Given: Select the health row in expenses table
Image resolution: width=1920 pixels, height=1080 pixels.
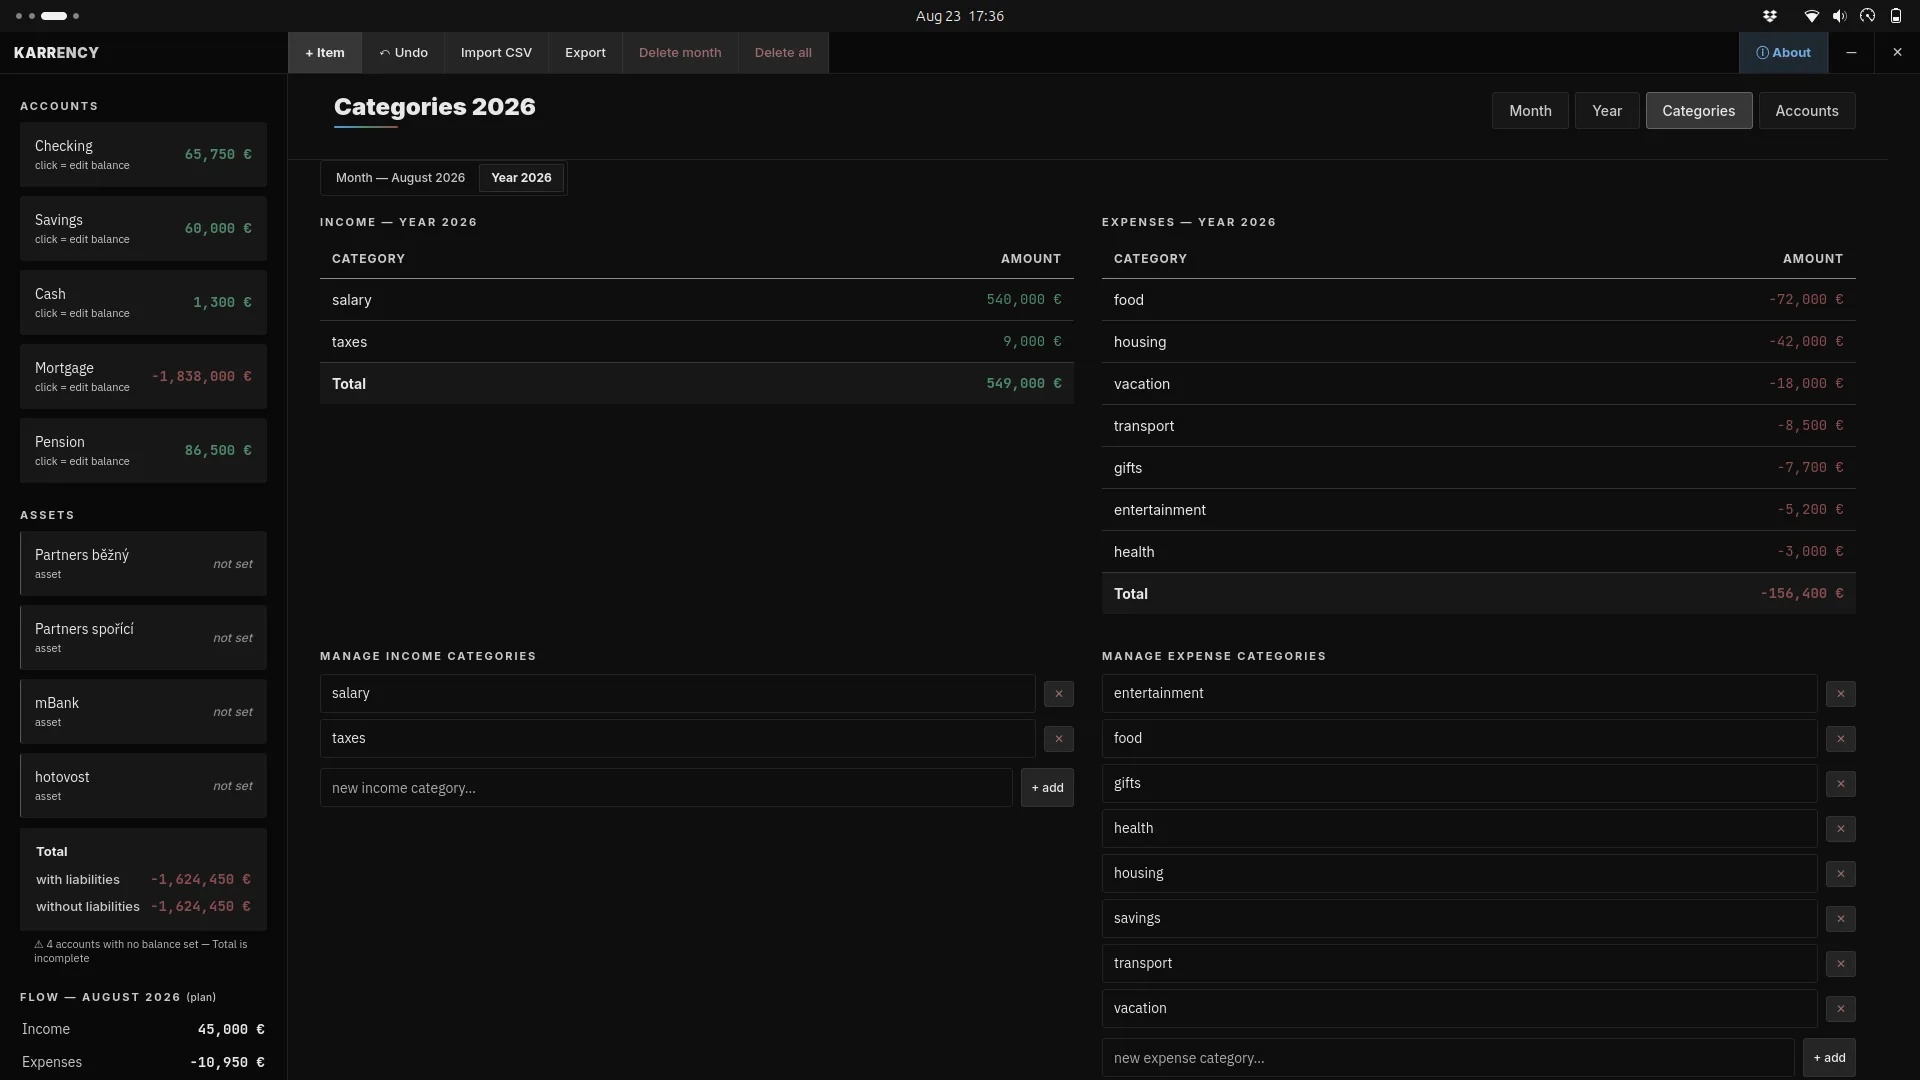Looking at the screenshot, I should click(1479, 552).
